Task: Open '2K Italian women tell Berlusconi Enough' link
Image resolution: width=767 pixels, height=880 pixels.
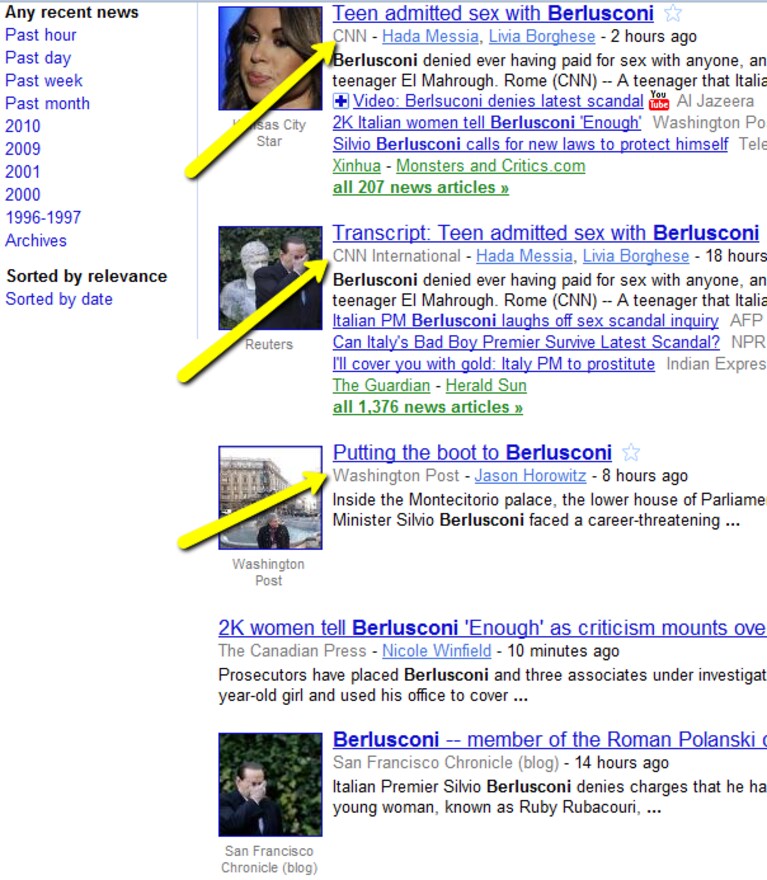Action: pyautogui.click(x=487, y=122)
